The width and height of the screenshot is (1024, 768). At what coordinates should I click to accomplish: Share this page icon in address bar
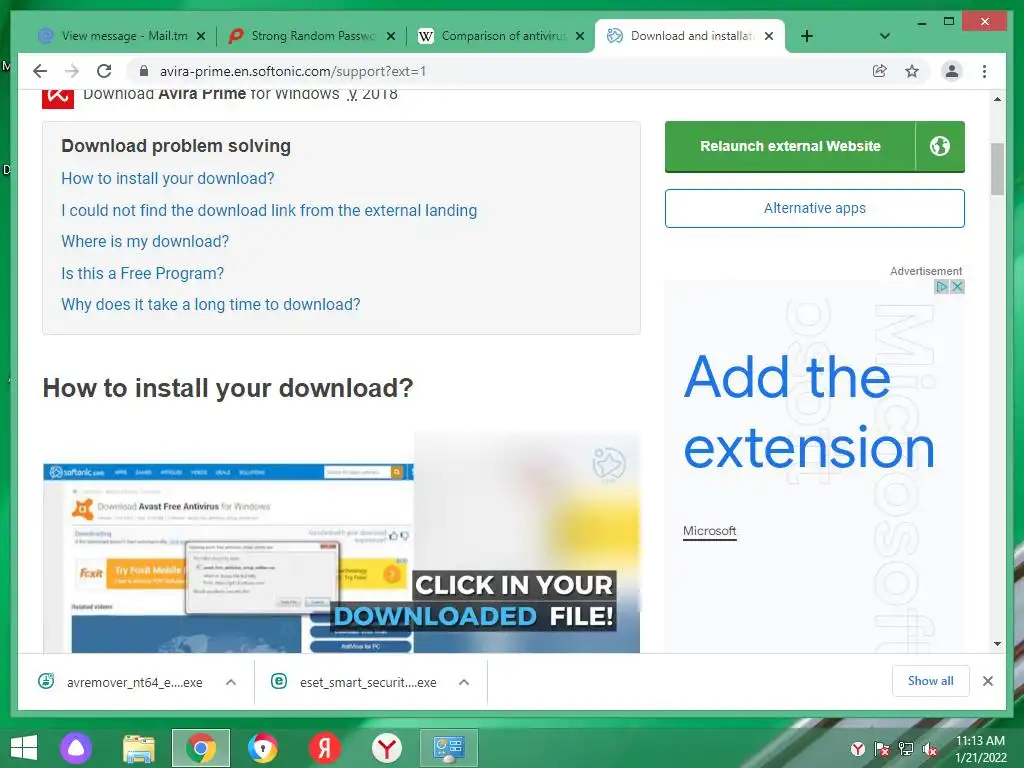880,71
